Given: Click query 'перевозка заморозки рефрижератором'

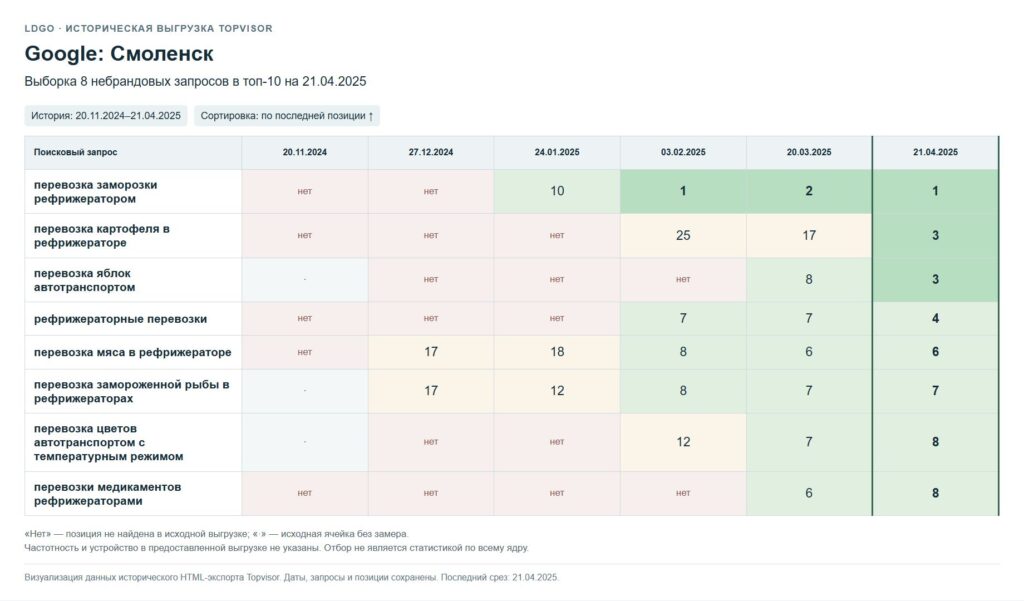Looking at the screenshot, I should pos(95,191).
